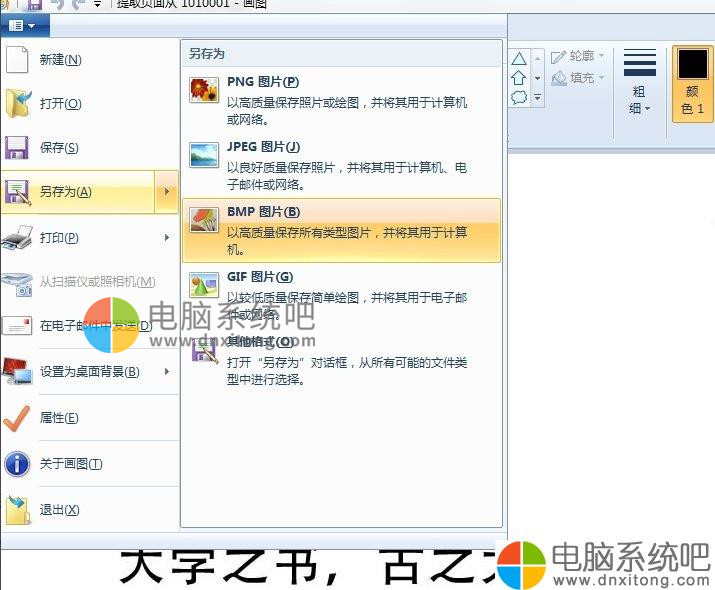Click the About Paint info icon
Image resolution: width=715 pixels, height=590 pixels.
click(17, 464)
